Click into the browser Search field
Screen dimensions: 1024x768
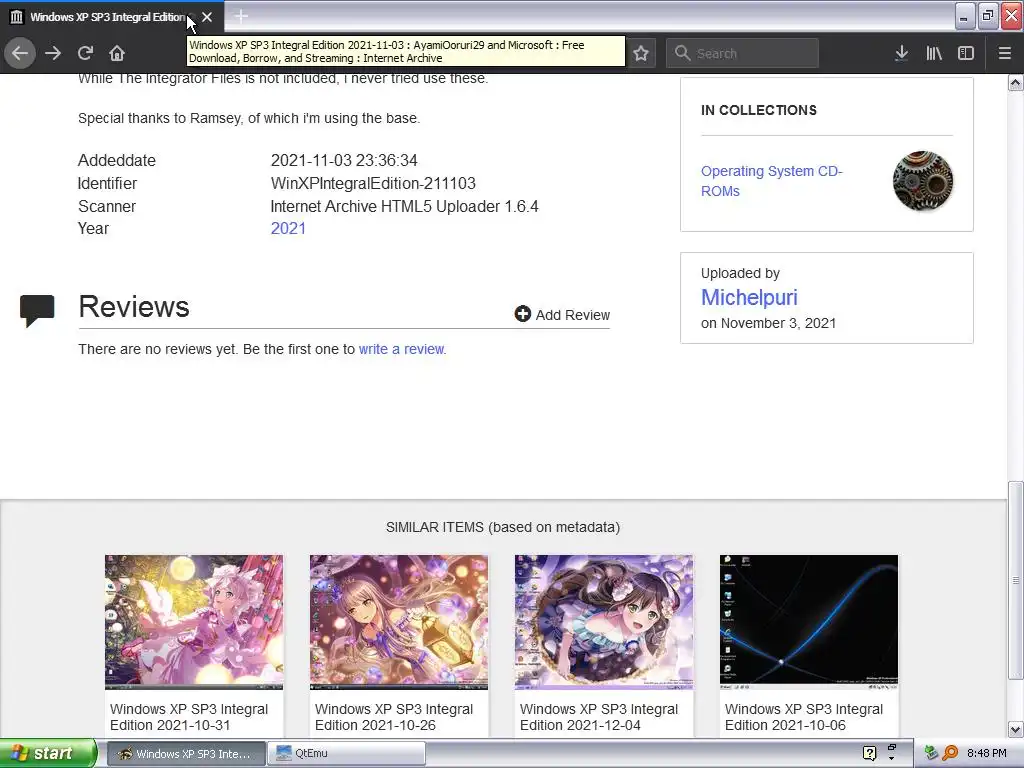742,53
